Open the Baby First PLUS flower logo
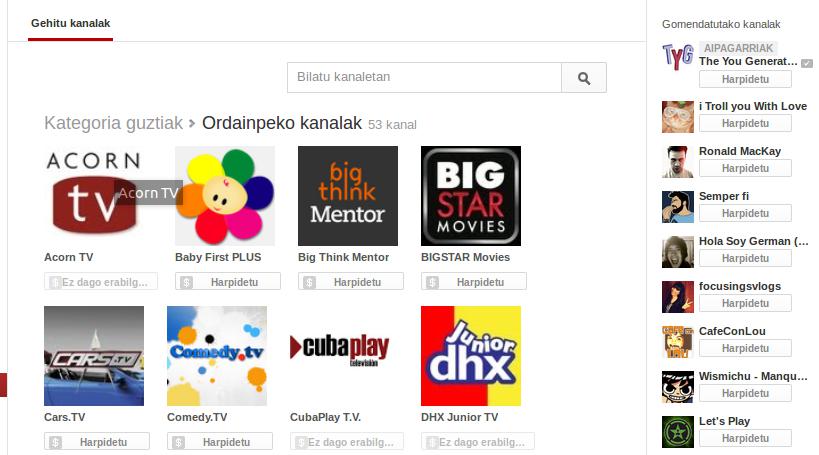Screen dimensions: 819x455 (x=224, y=196)
